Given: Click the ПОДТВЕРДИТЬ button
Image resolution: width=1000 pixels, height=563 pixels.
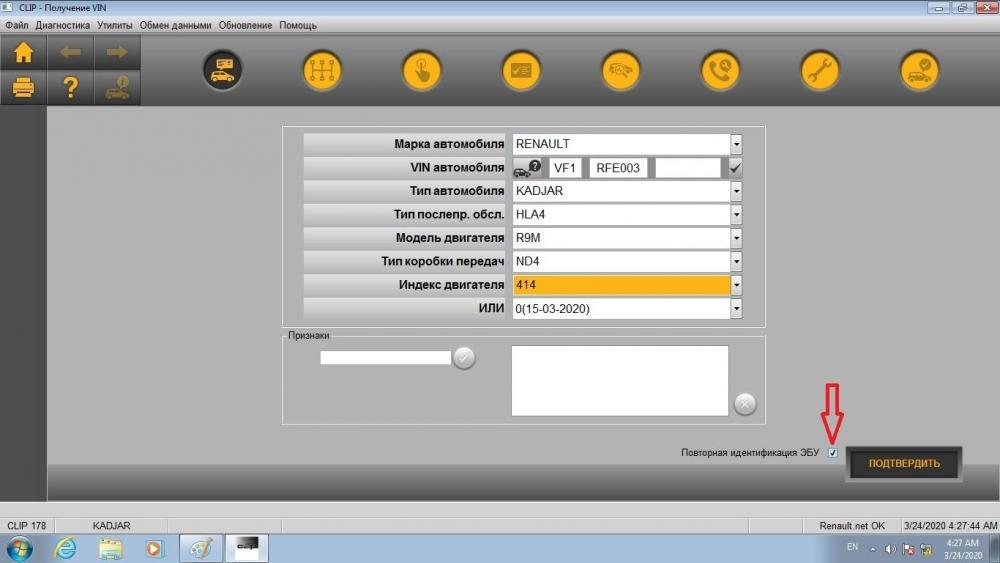Looking at the screenshot, I should tap(904, 464).
